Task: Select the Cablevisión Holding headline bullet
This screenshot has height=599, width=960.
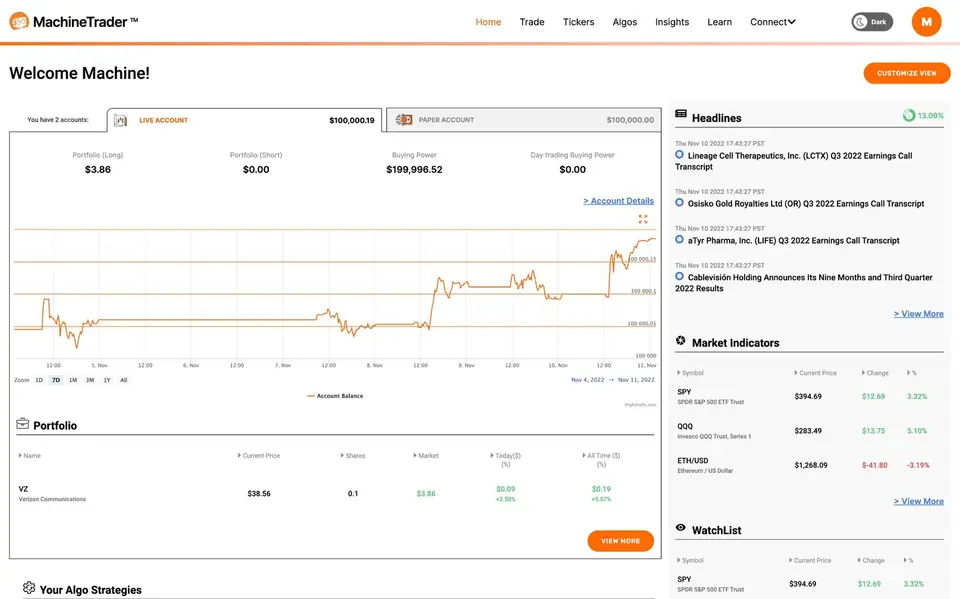Action: click(680, 276)
